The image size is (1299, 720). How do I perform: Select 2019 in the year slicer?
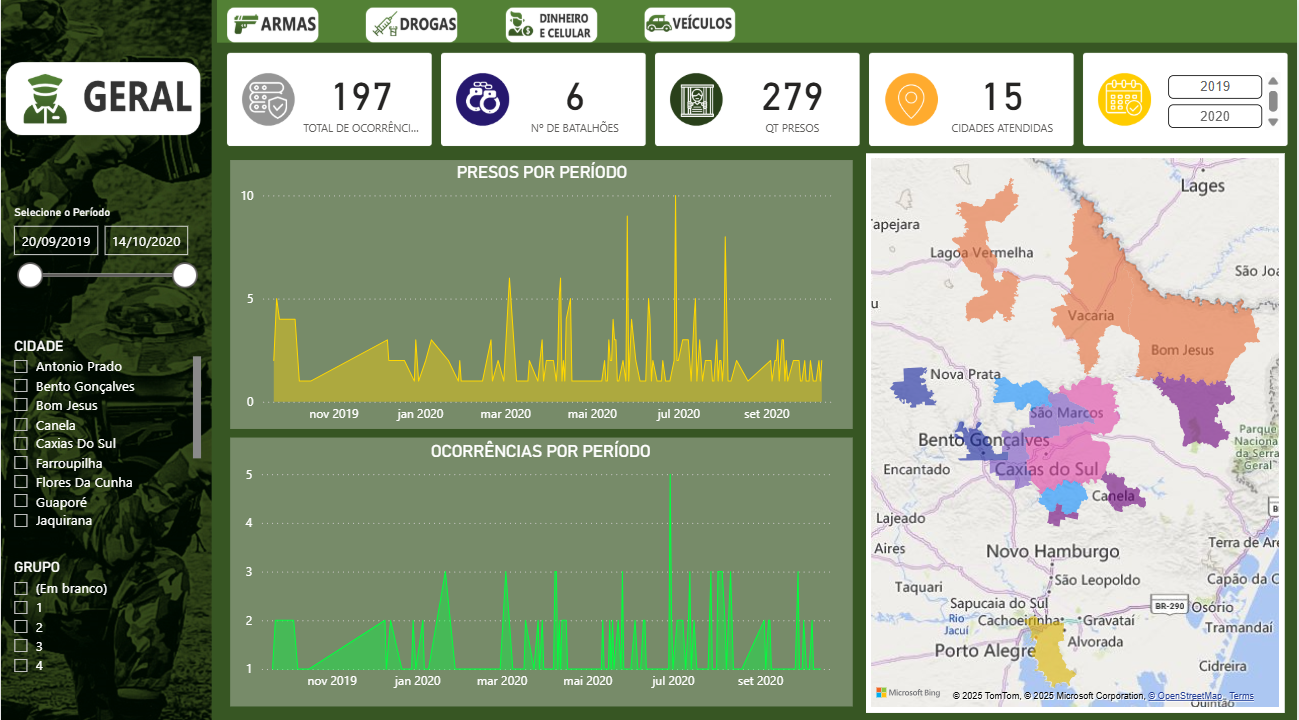click(1214, 87)
